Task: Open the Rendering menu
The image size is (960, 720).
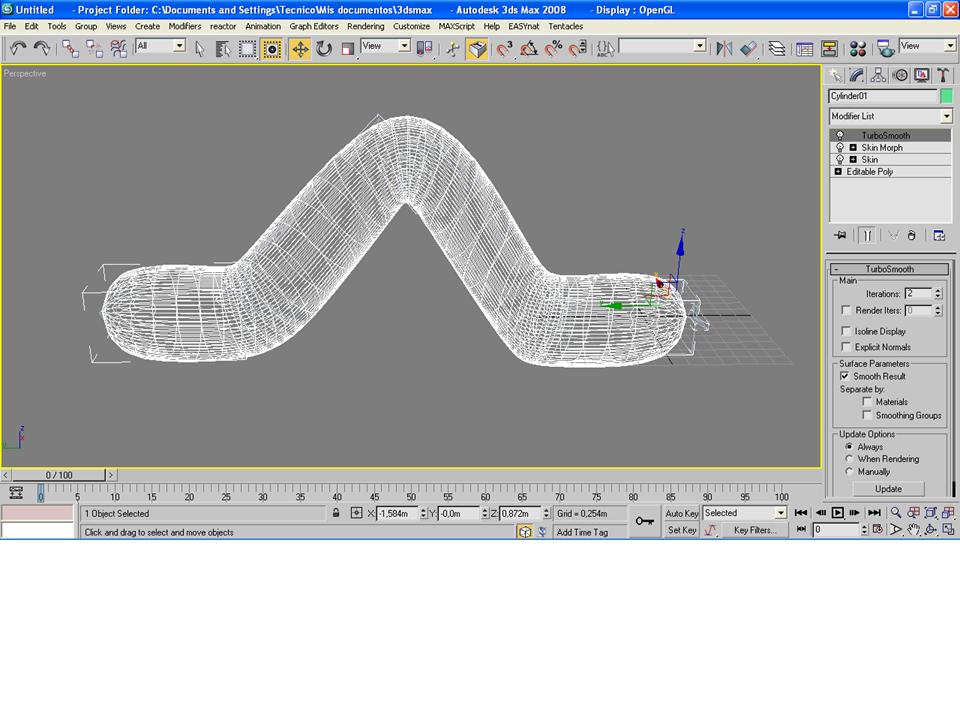Action: tap(366, 26)
